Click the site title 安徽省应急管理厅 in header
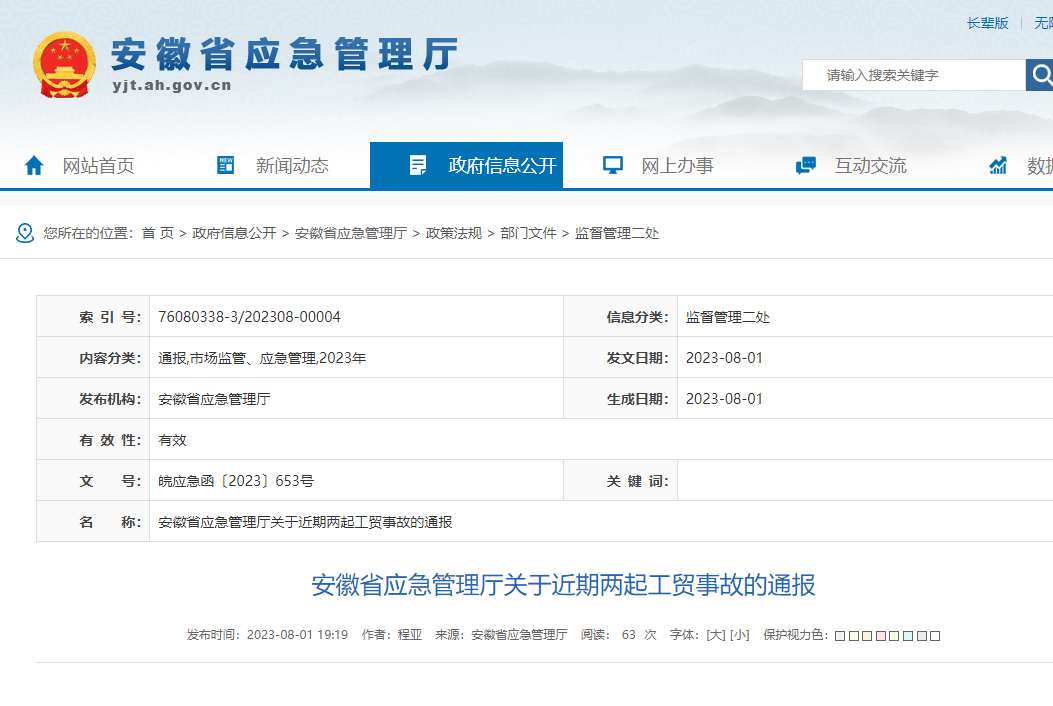Viewport: 1053px width, 706px height. click(285, 54)
